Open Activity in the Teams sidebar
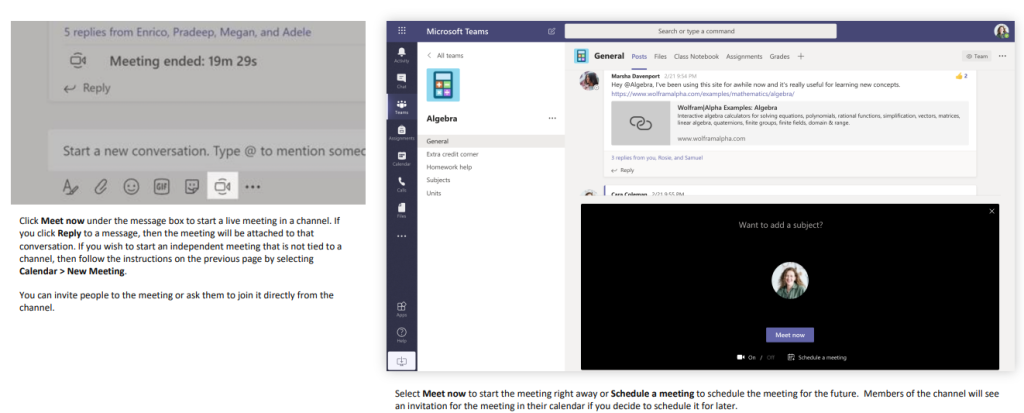 coord(401,54)
